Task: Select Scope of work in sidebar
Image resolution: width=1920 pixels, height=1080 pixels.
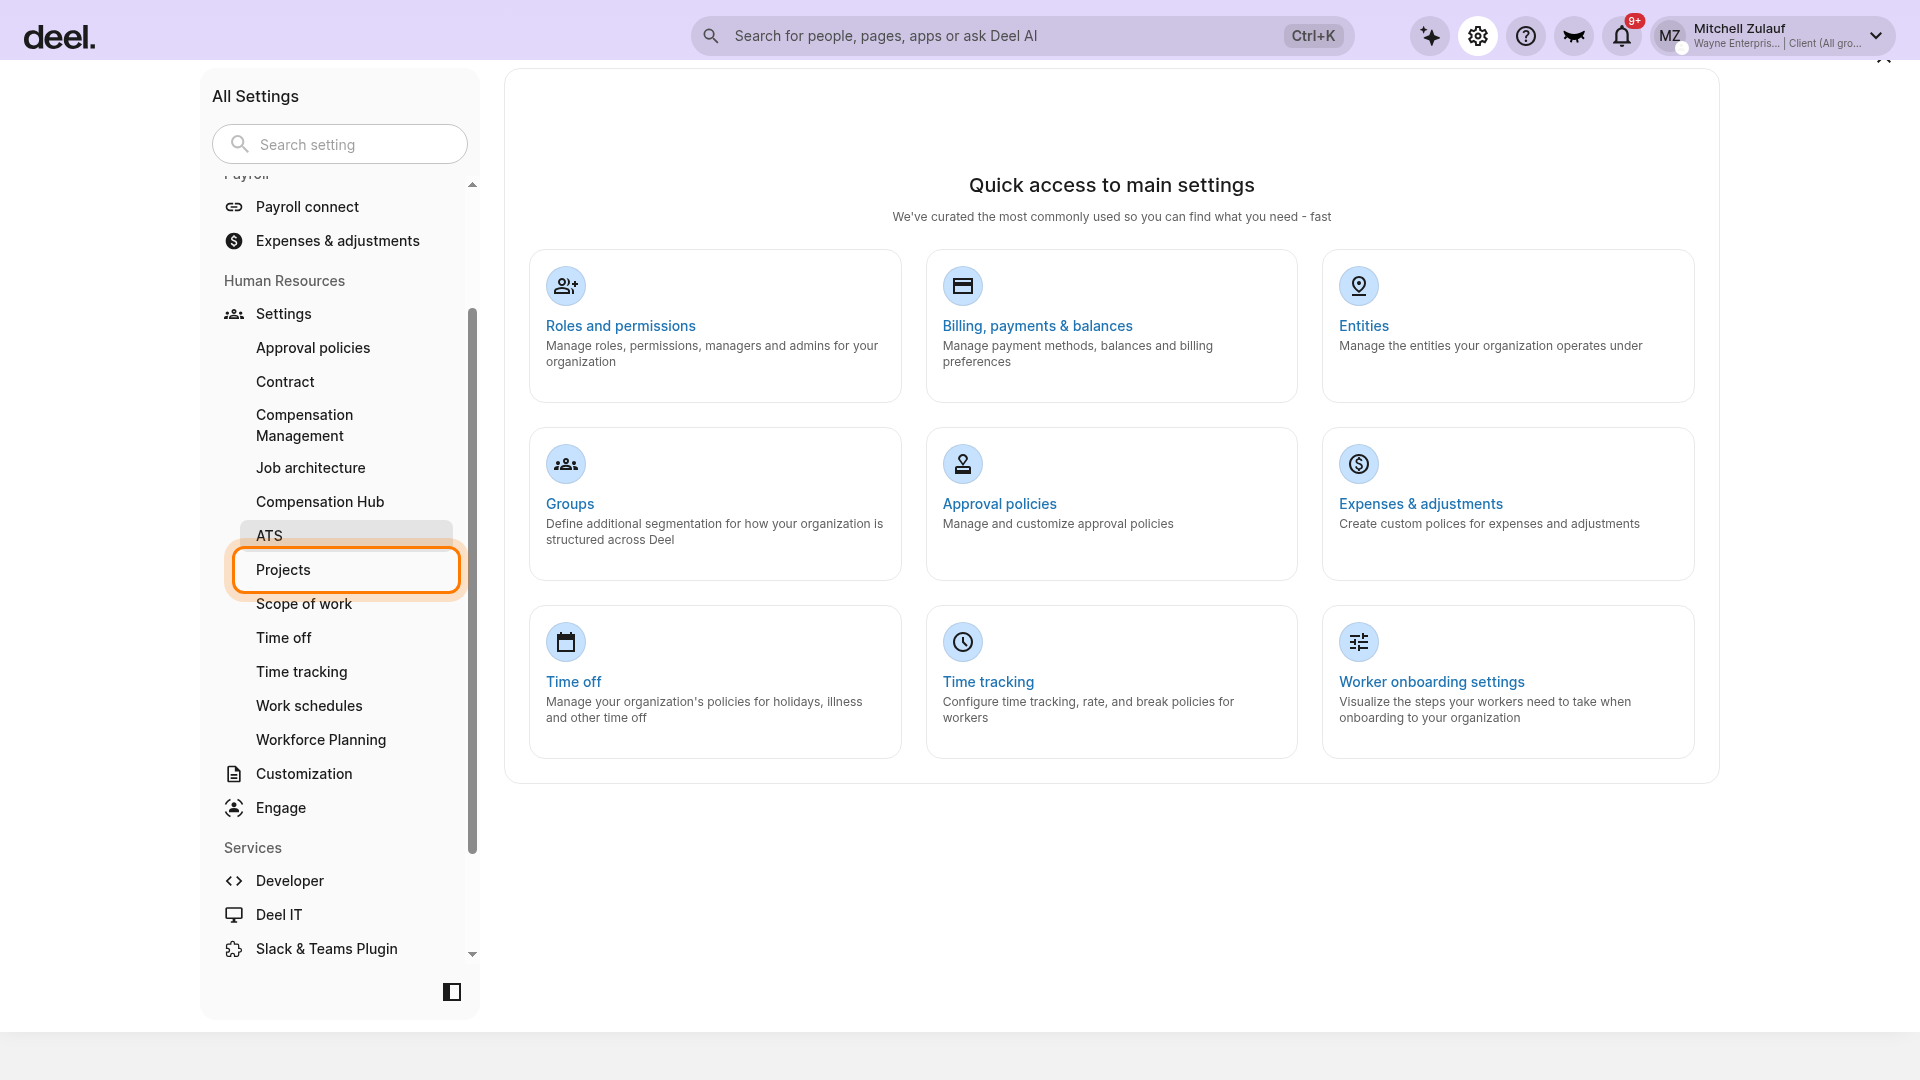Action: [304, 604]
